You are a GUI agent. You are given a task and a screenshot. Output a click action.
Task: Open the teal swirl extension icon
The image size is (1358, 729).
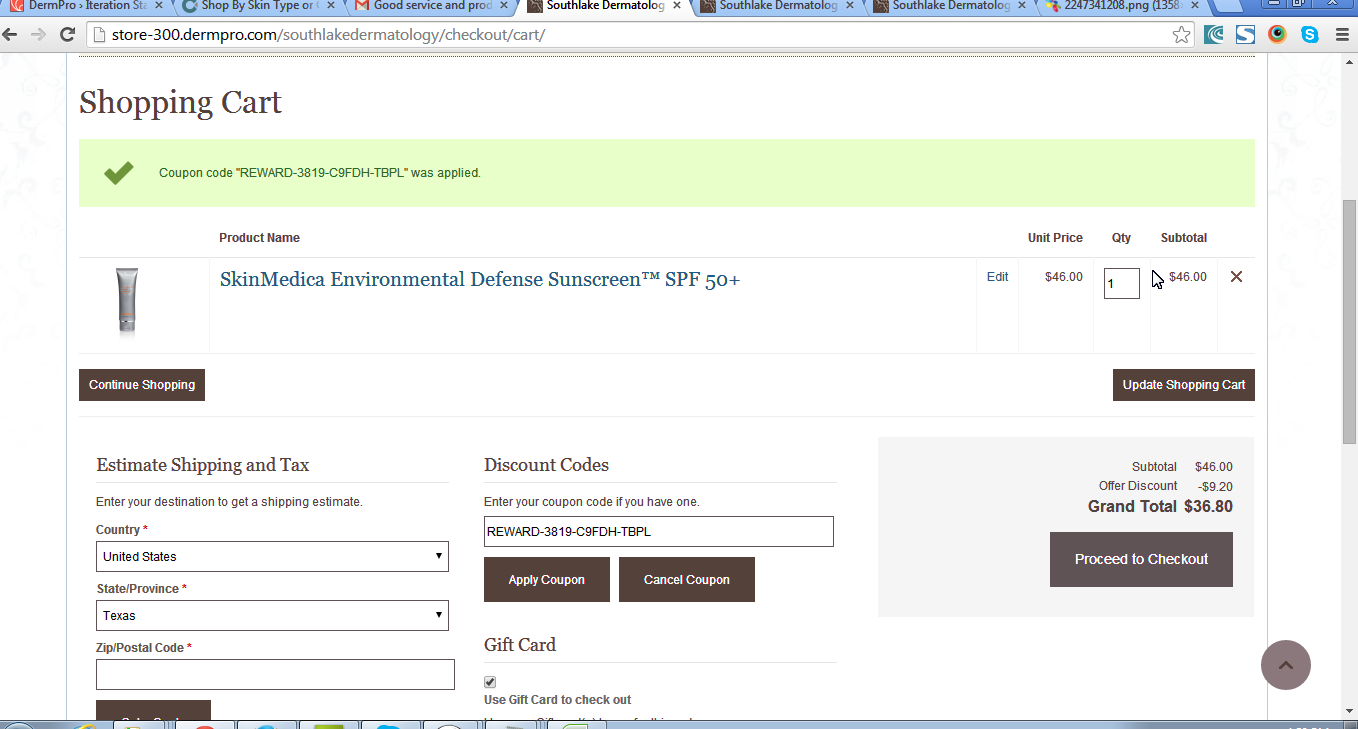[x=1214, y=35]
